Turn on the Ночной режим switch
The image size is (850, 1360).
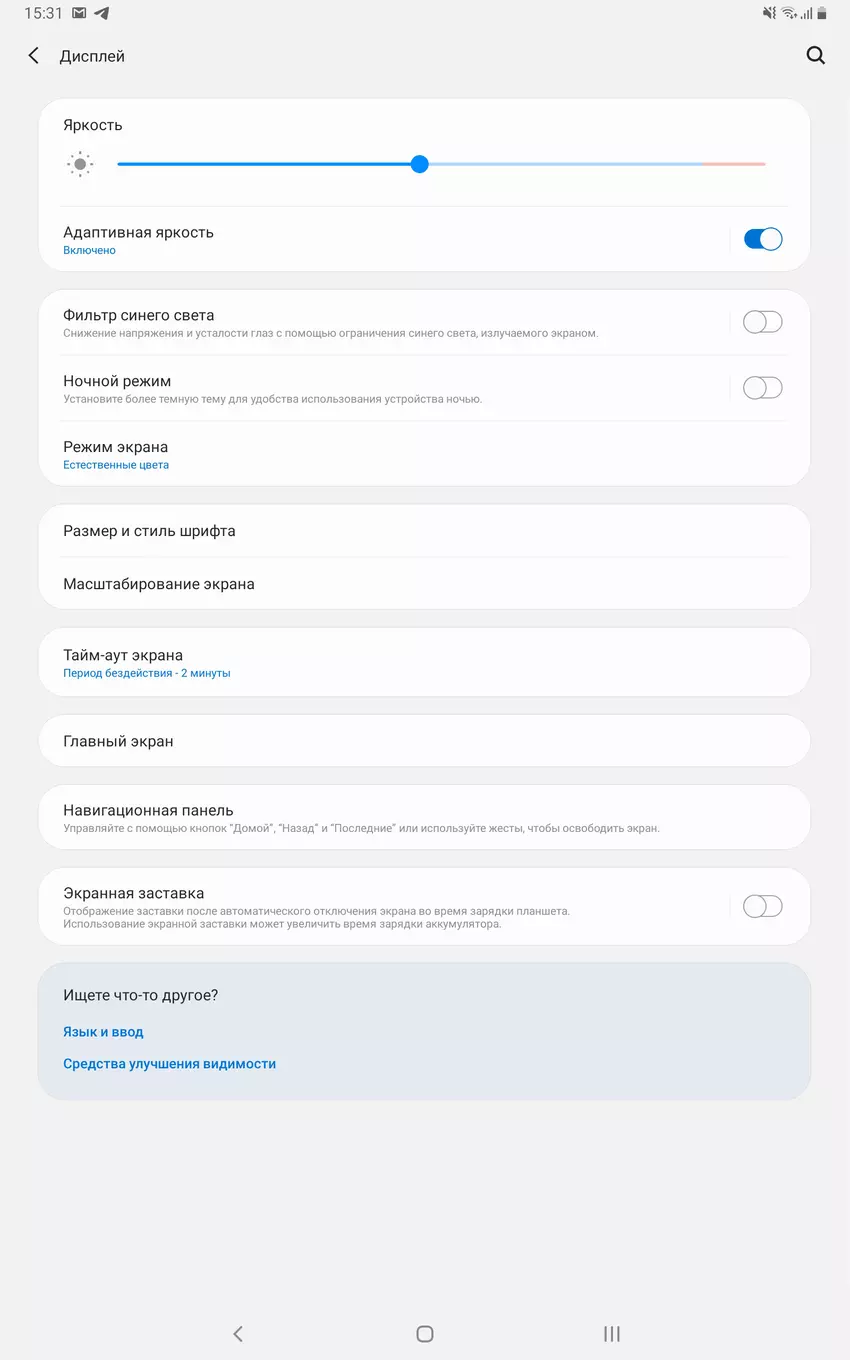pyautogui.click(x=762, y=388)
